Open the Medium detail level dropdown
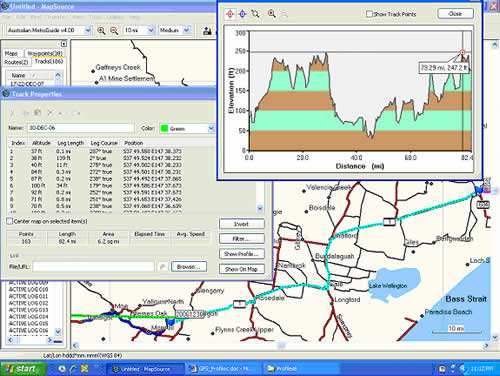The width and height of the screenshot is (500, 376). pyautogui.click(x=174, y=30)
